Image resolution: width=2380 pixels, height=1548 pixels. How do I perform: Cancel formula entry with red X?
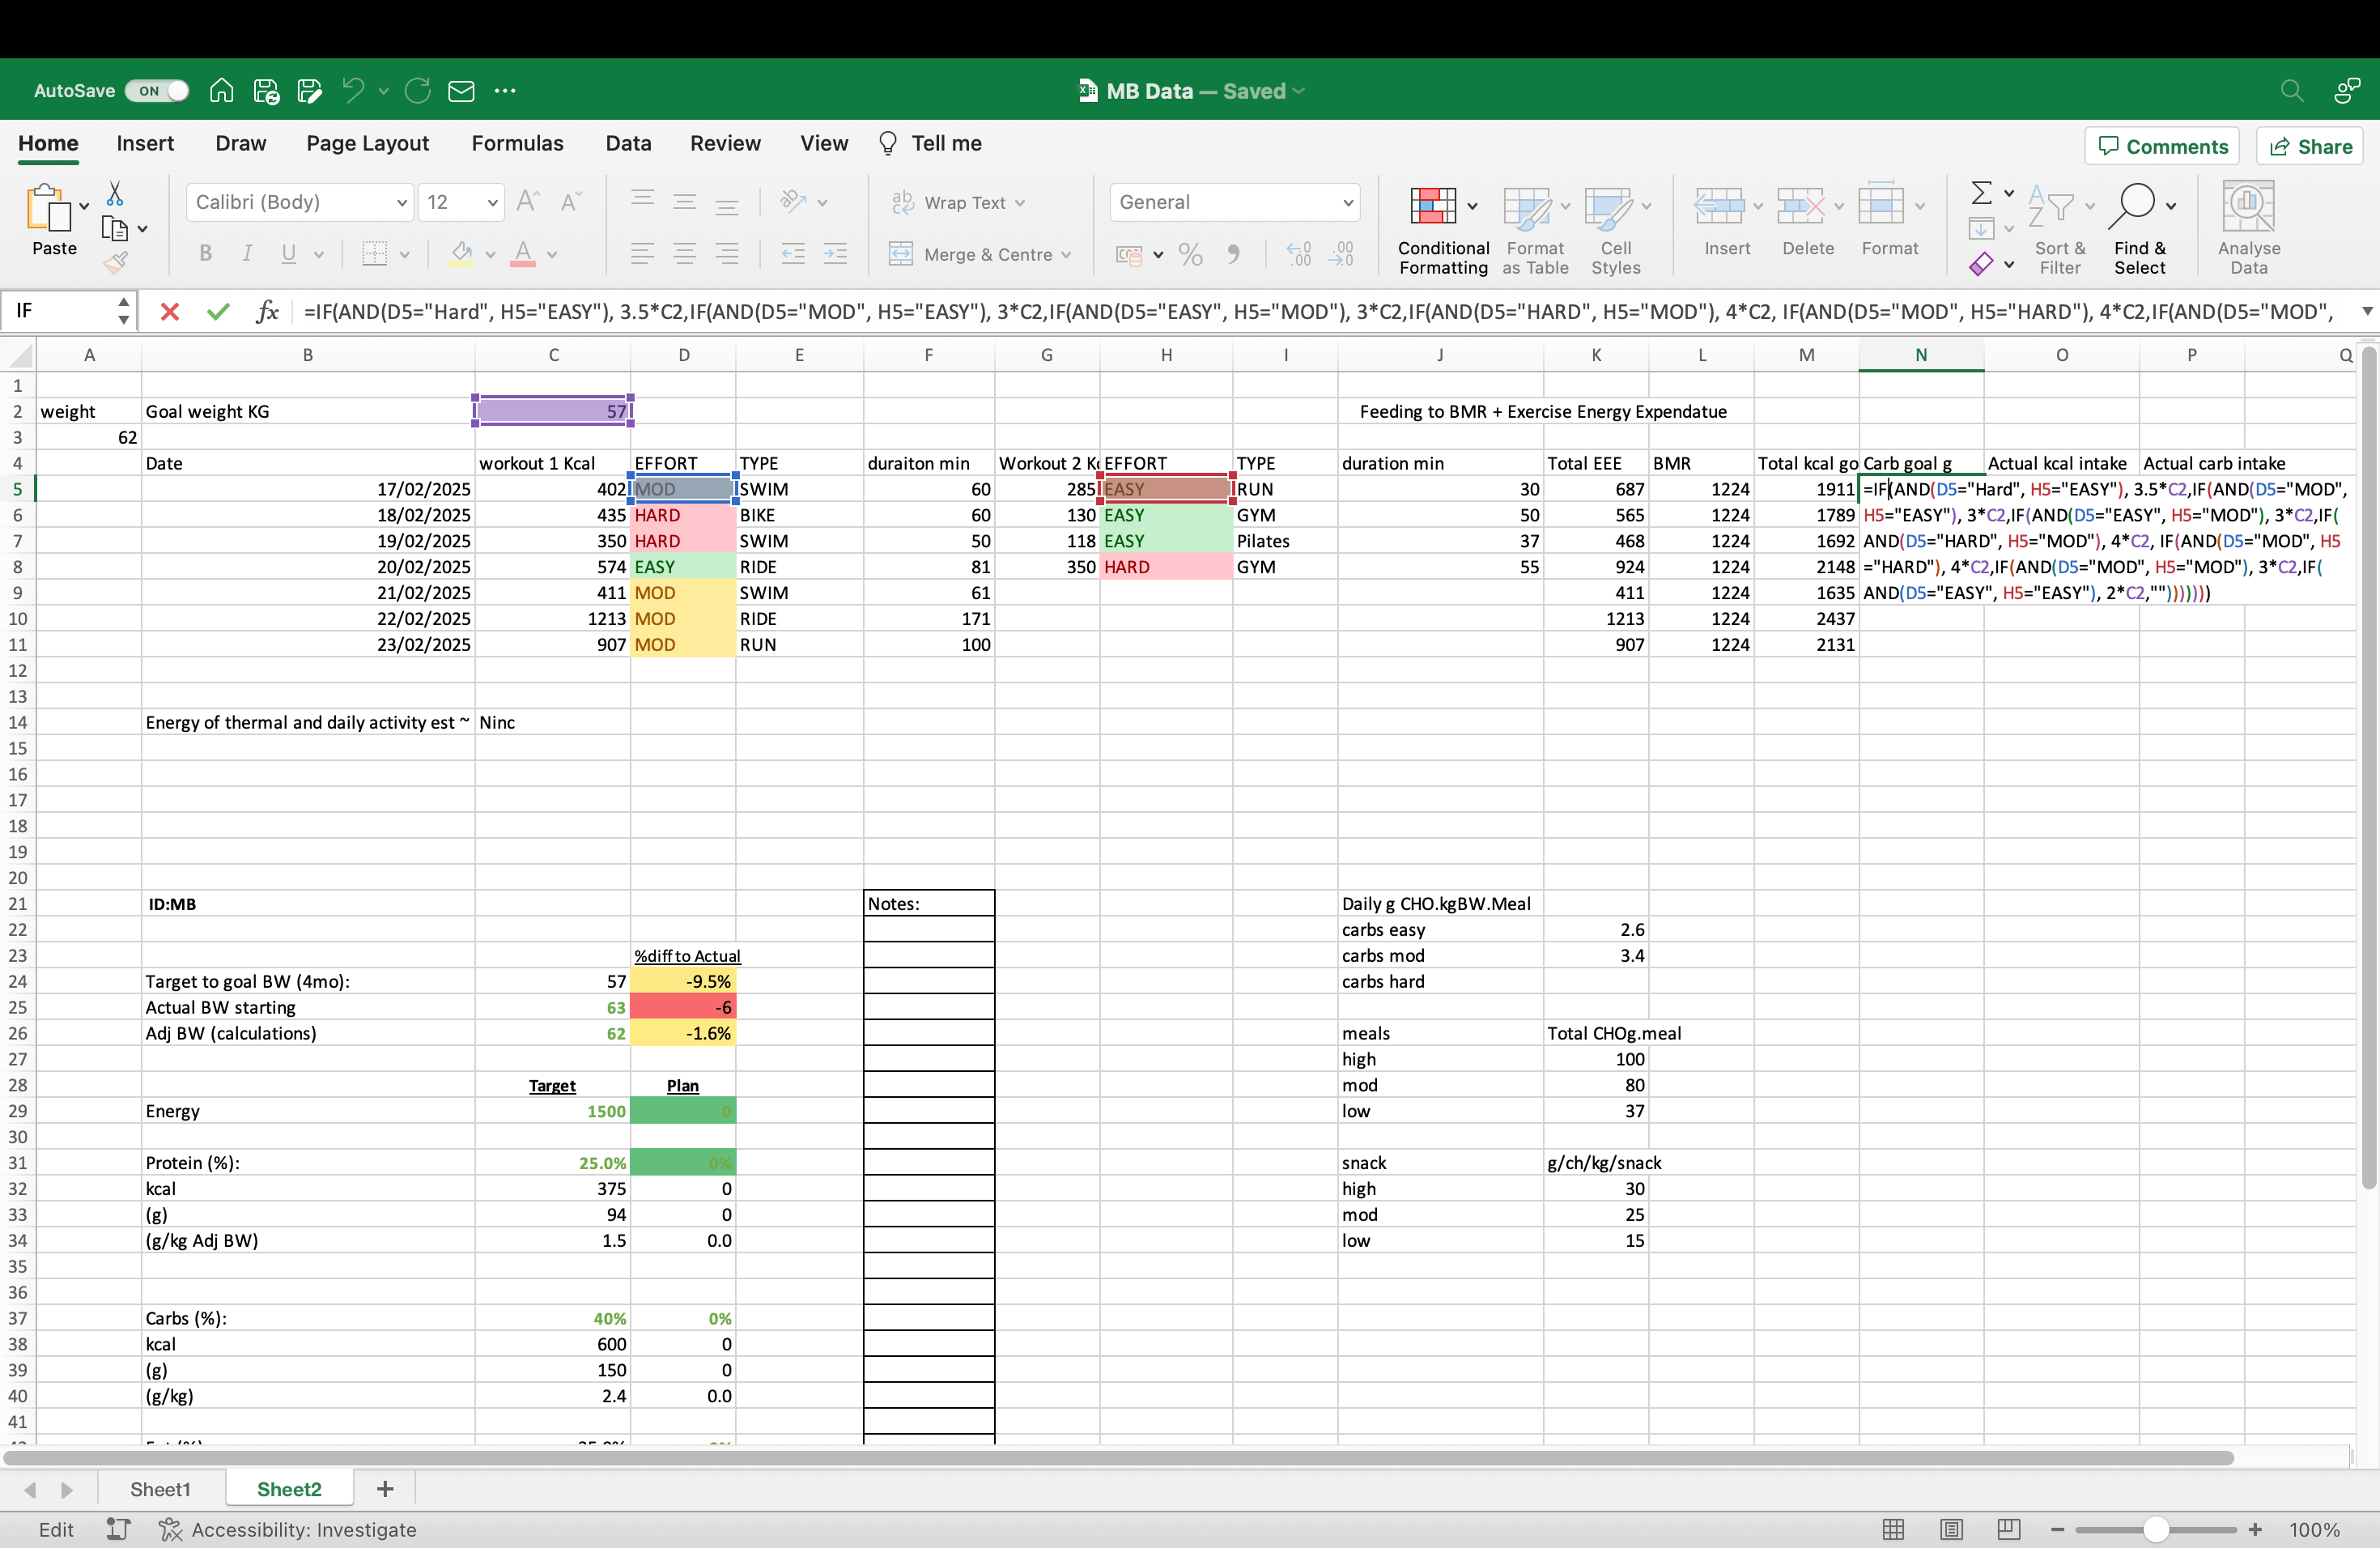170,312
